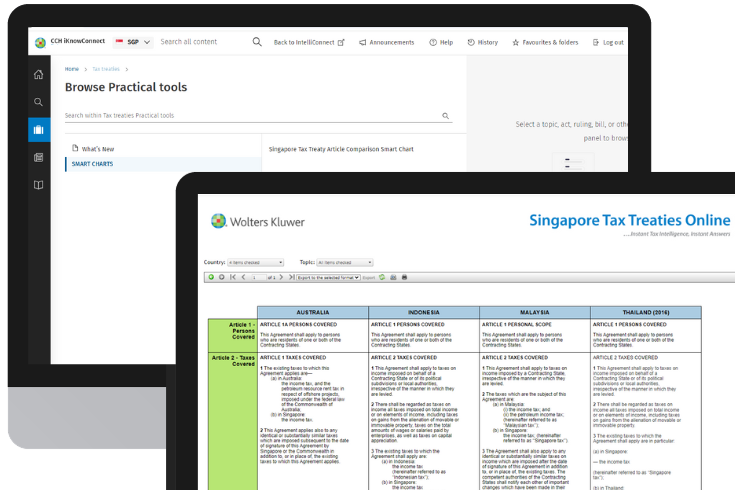The height and width of the screenshot is (490, 735).
Task: Open the news icon in left sidebar
Action: (x=39, y=157)
